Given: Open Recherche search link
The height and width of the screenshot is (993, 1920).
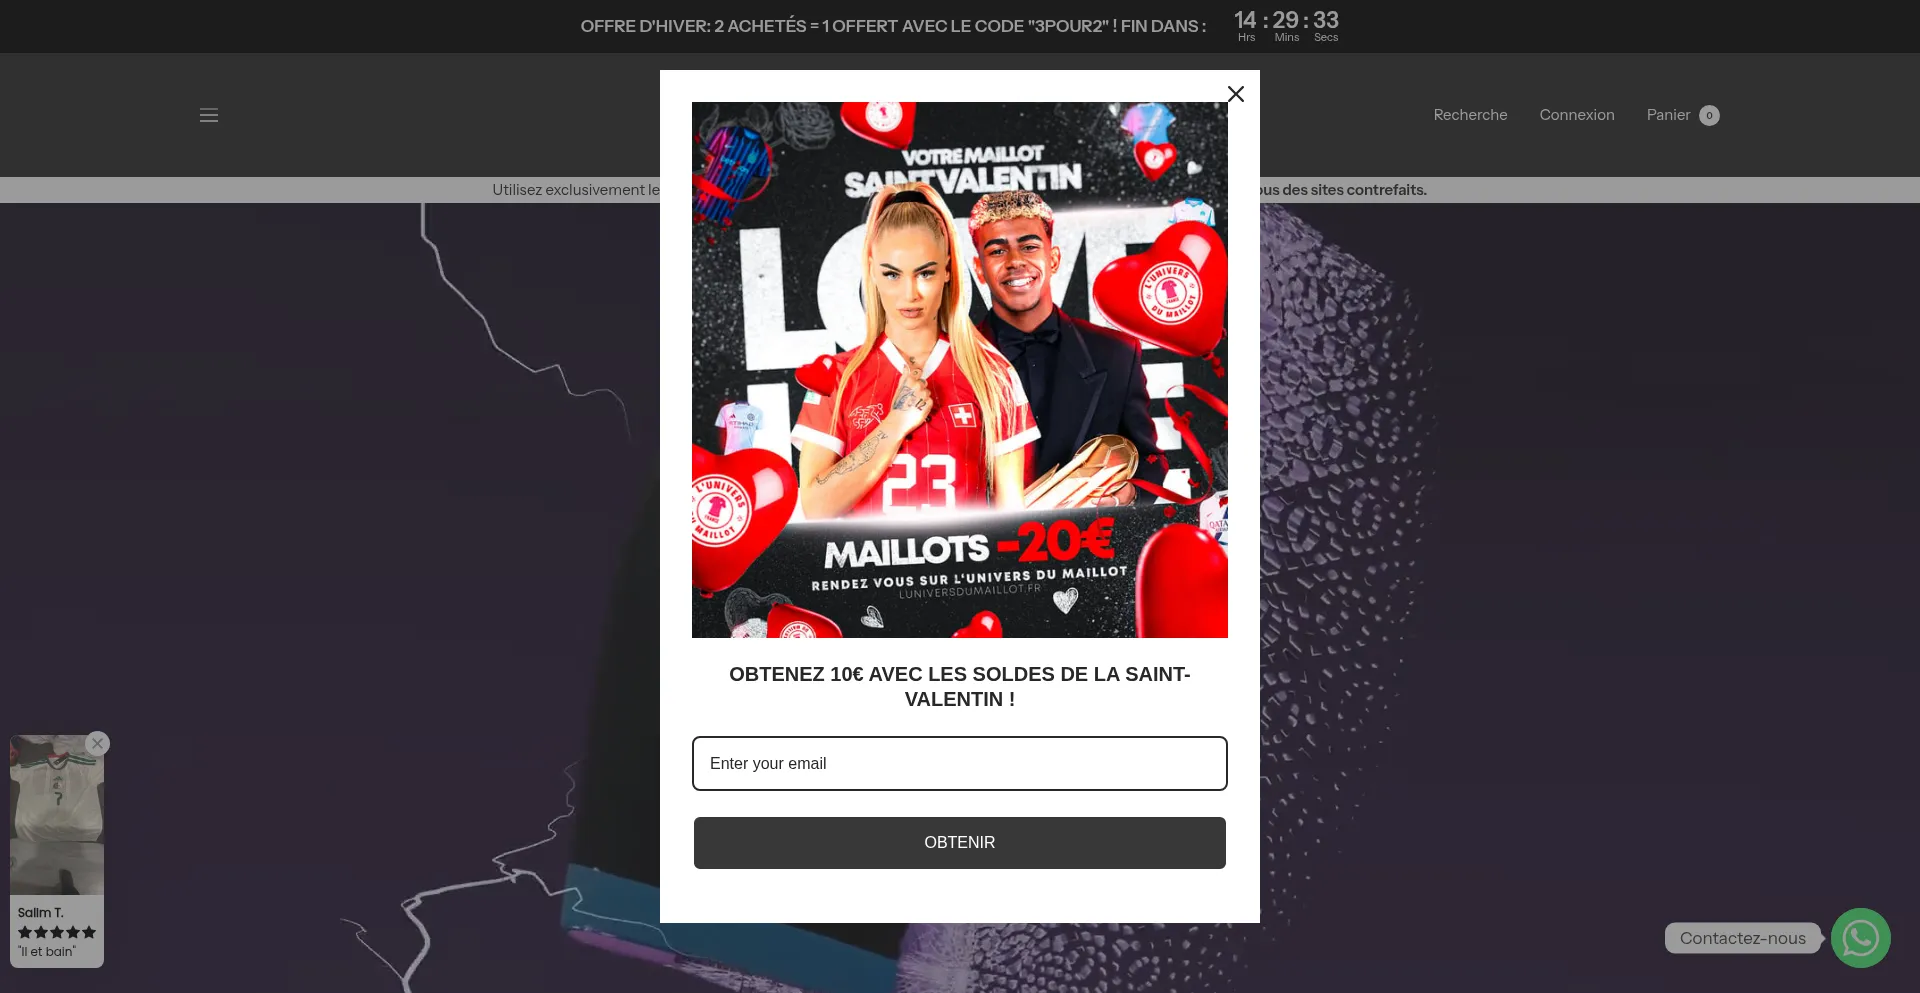Looking at the screenshot, I should pyautogui.click(x=1470, y=115).
